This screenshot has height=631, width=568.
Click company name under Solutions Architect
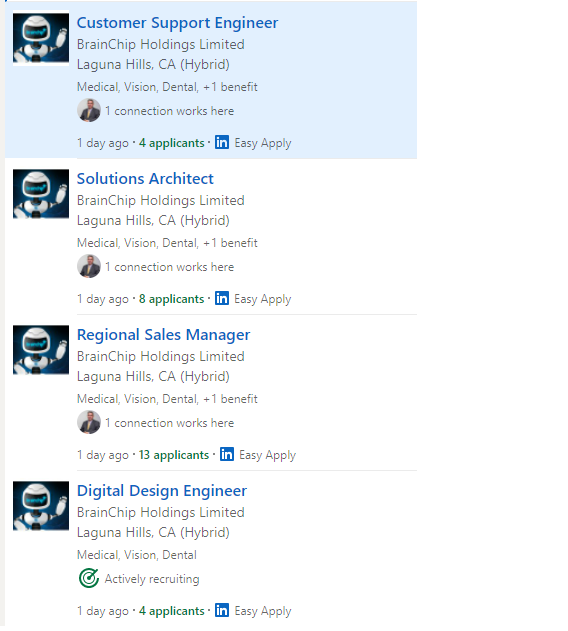pos(161,200)
